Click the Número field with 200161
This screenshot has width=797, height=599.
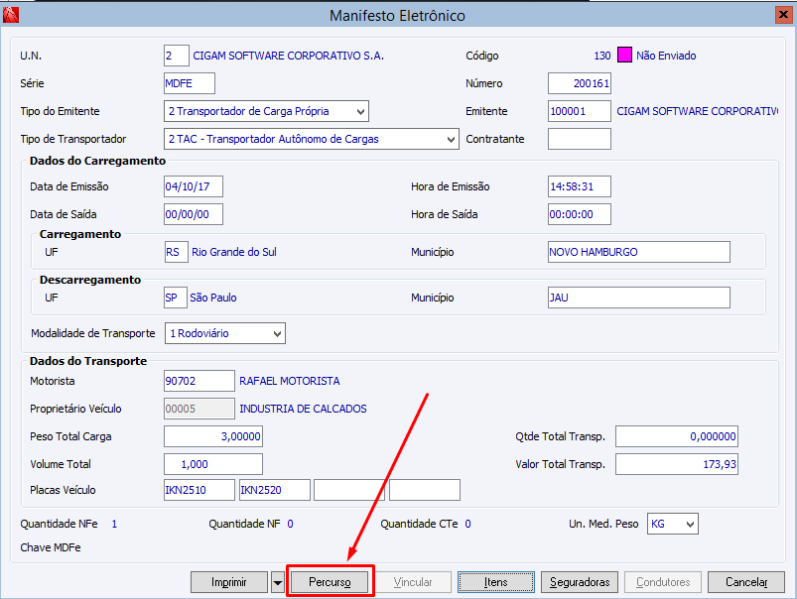click(x=579, y=83)
